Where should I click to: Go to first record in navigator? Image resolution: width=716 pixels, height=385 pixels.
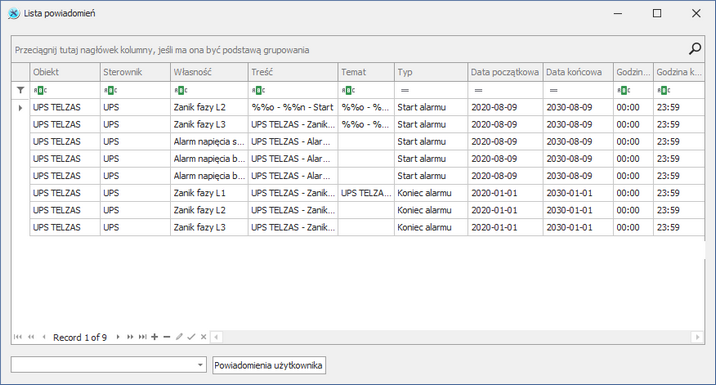[18, 337]
